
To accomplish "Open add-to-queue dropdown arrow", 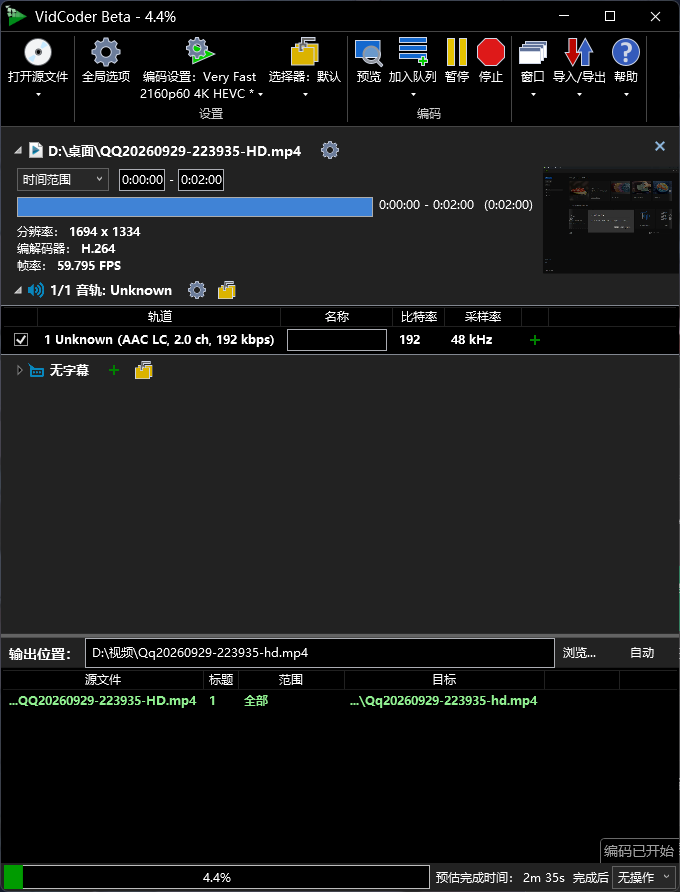I will pyautogui.click(x=413, y=94).
